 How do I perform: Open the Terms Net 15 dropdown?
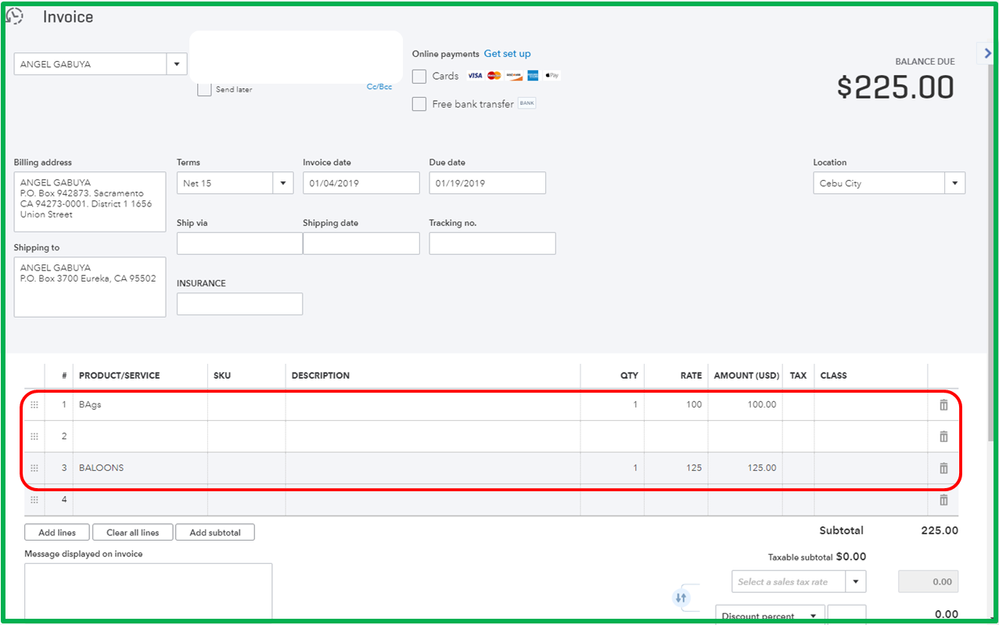pyautogui.click(x=283, y=183)
